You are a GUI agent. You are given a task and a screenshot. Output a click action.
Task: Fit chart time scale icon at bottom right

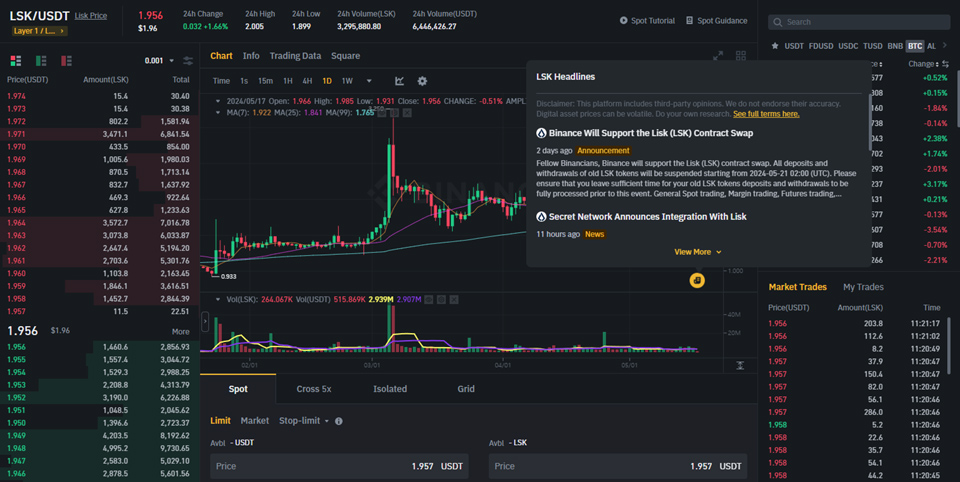[x=740, y=366]
